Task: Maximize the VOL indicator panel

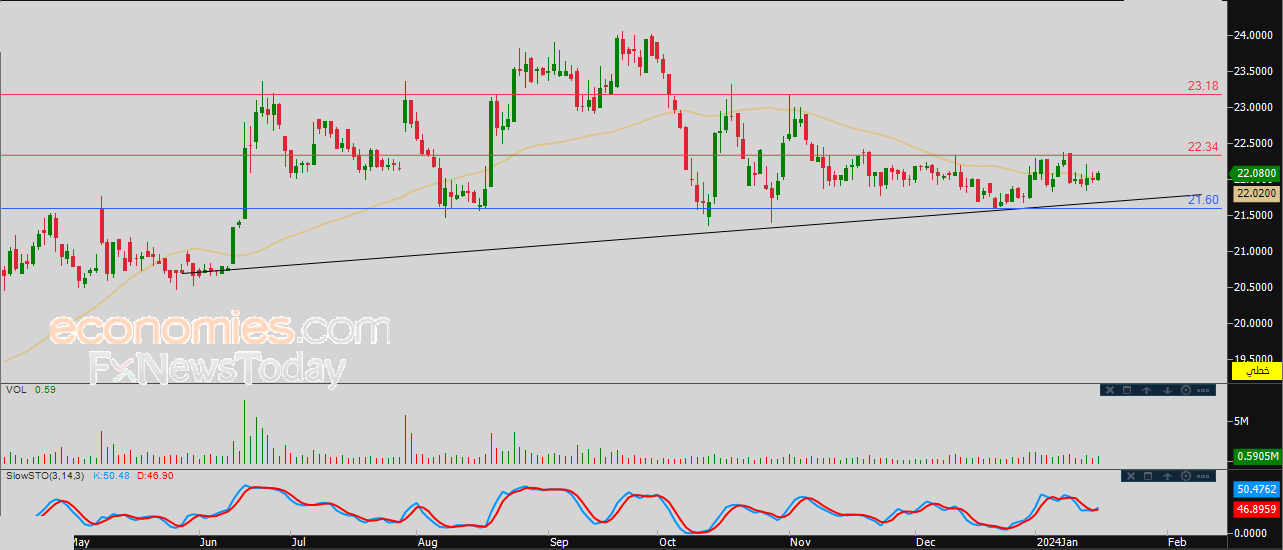Action: point(1127,390)
